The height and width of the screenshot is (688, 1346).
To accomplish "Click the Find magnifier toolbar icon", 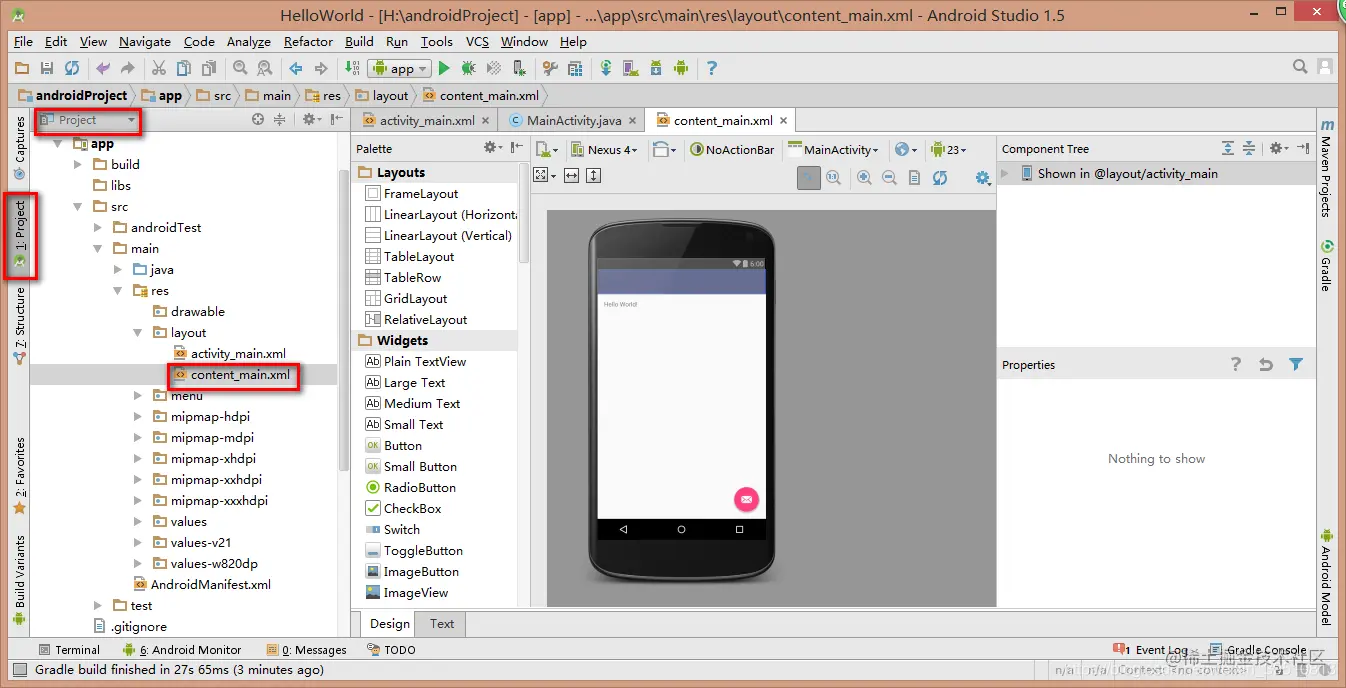I will coord(240,69).
